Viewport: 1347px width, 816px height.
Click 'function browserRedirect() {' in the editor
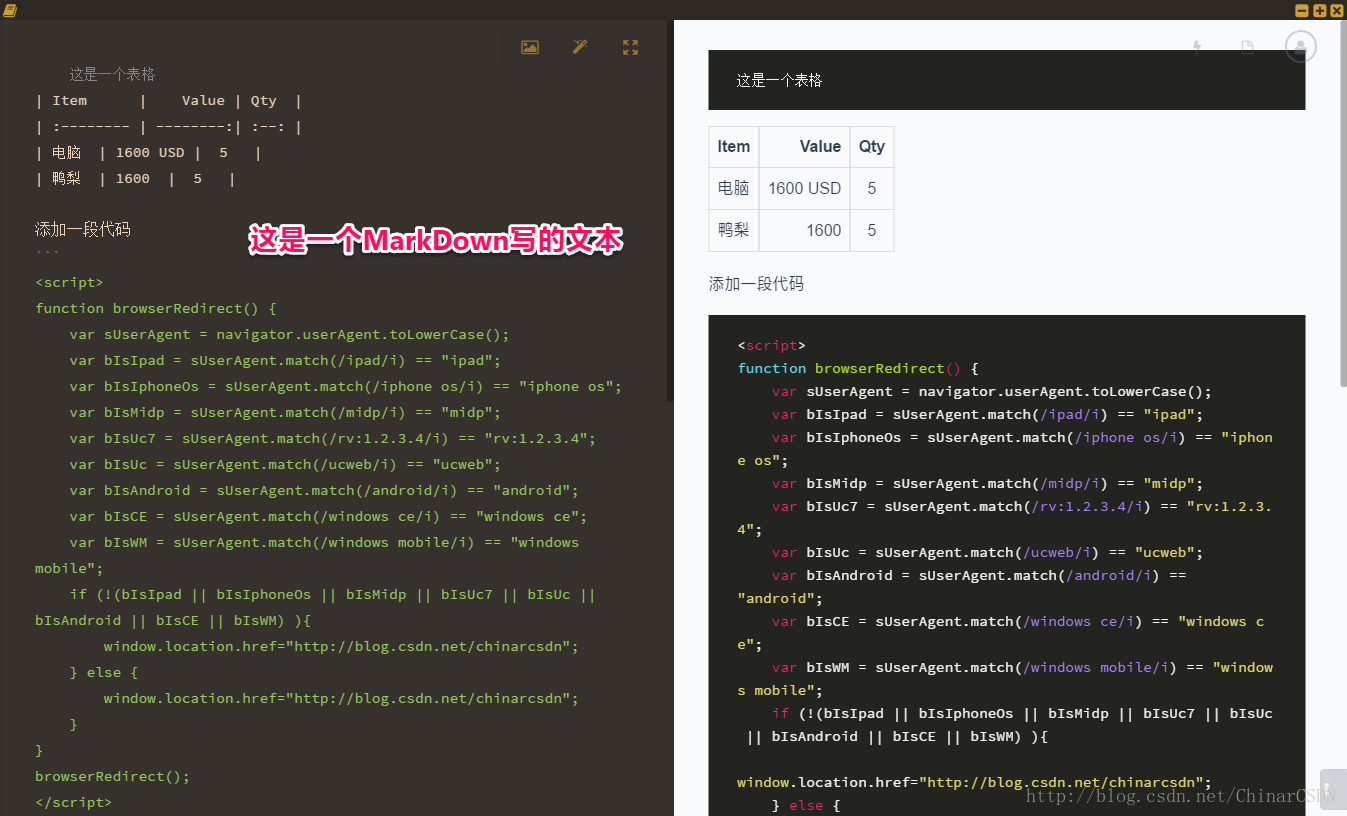pos(155,308)
